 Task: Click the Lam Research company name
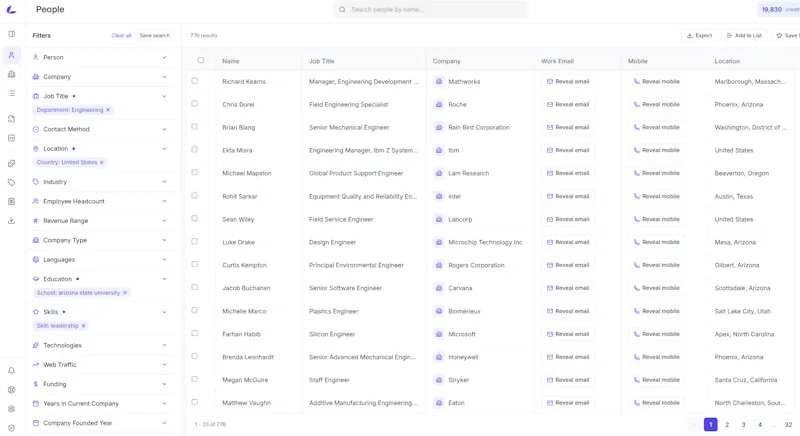pyautogui.click(x=468, y=173)
